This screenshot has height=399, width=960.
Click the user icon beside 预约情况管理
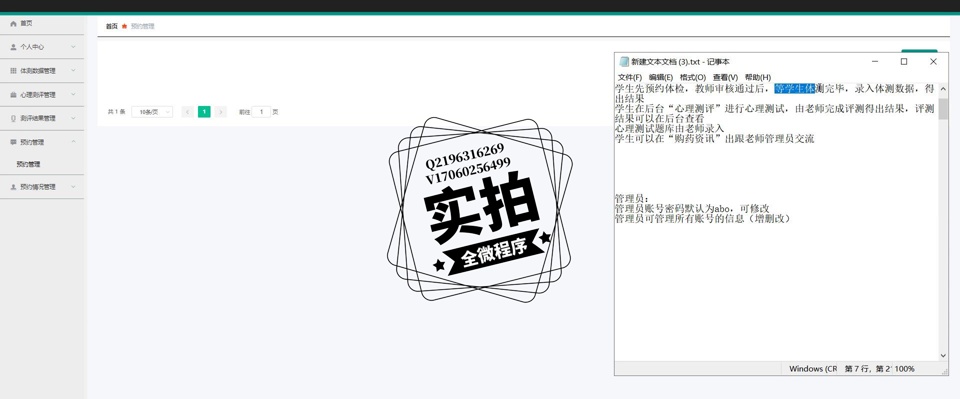point(13,187)
